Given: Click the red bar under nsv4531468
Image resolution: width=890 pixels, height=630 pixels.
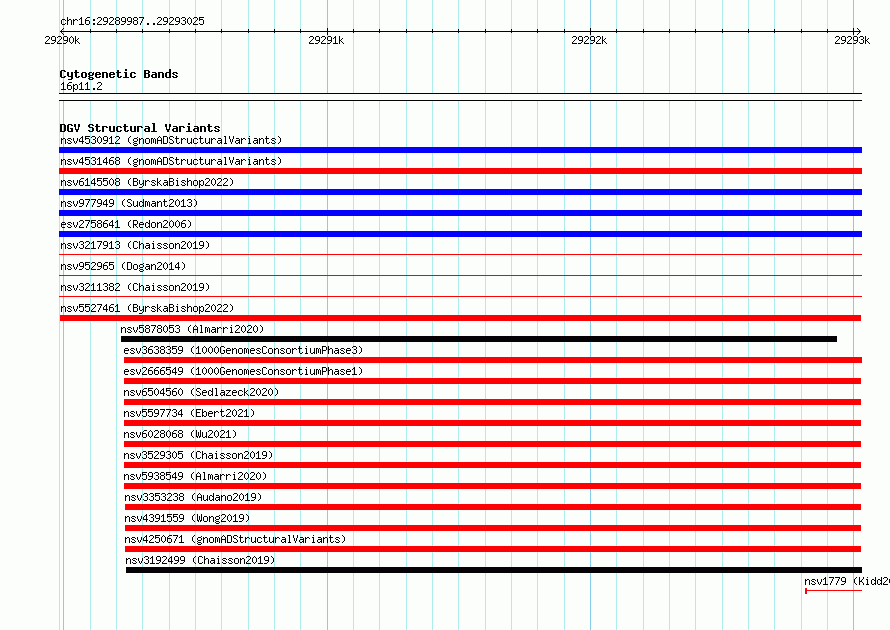Looking at the screenshot, I should point(460,171).
